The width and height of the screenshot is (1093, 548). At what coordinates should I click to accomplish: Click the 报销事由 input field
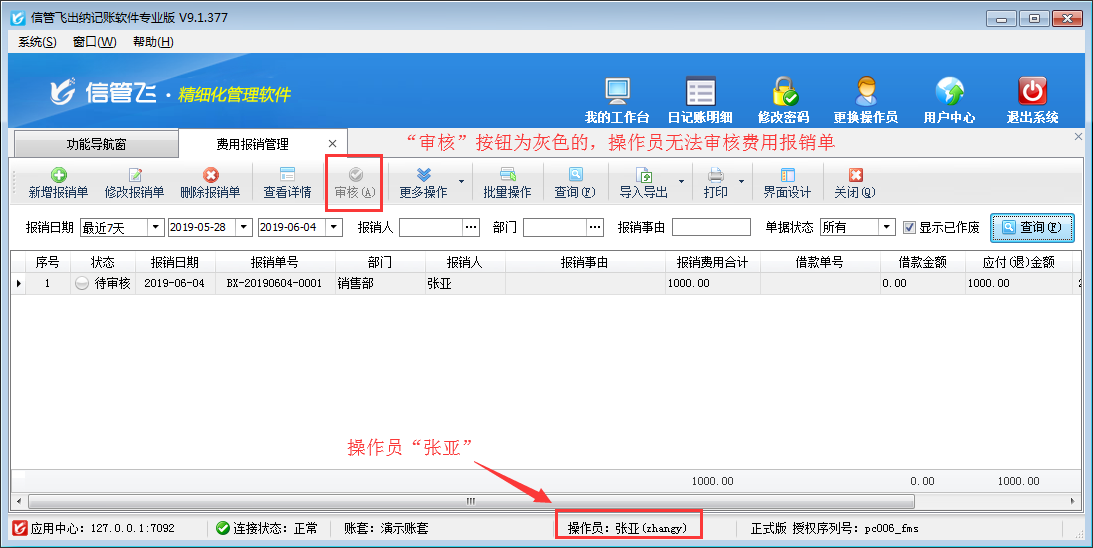(711, 227)
